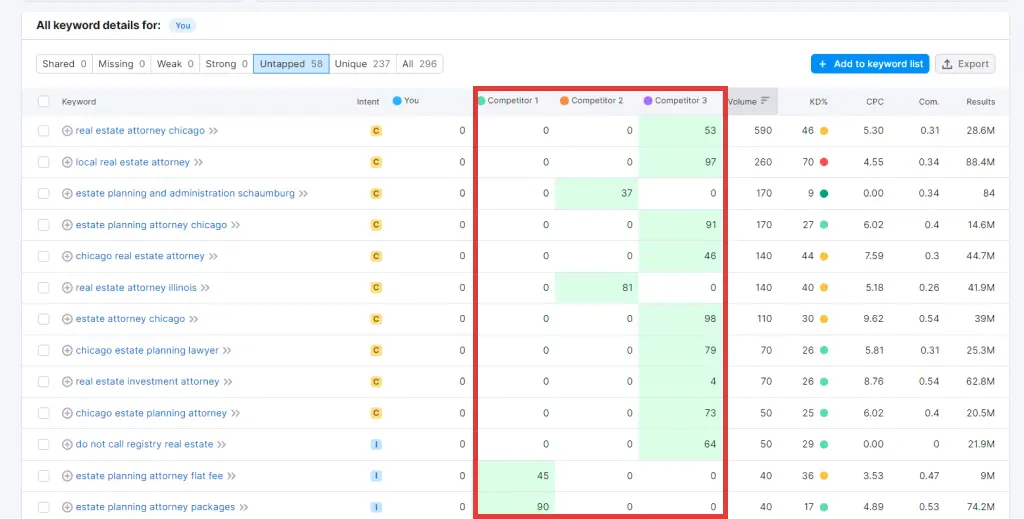Open 'chicago estate planning attorney' keyword link
Screen dimensions: 1024x519
(x=152, y=413)
